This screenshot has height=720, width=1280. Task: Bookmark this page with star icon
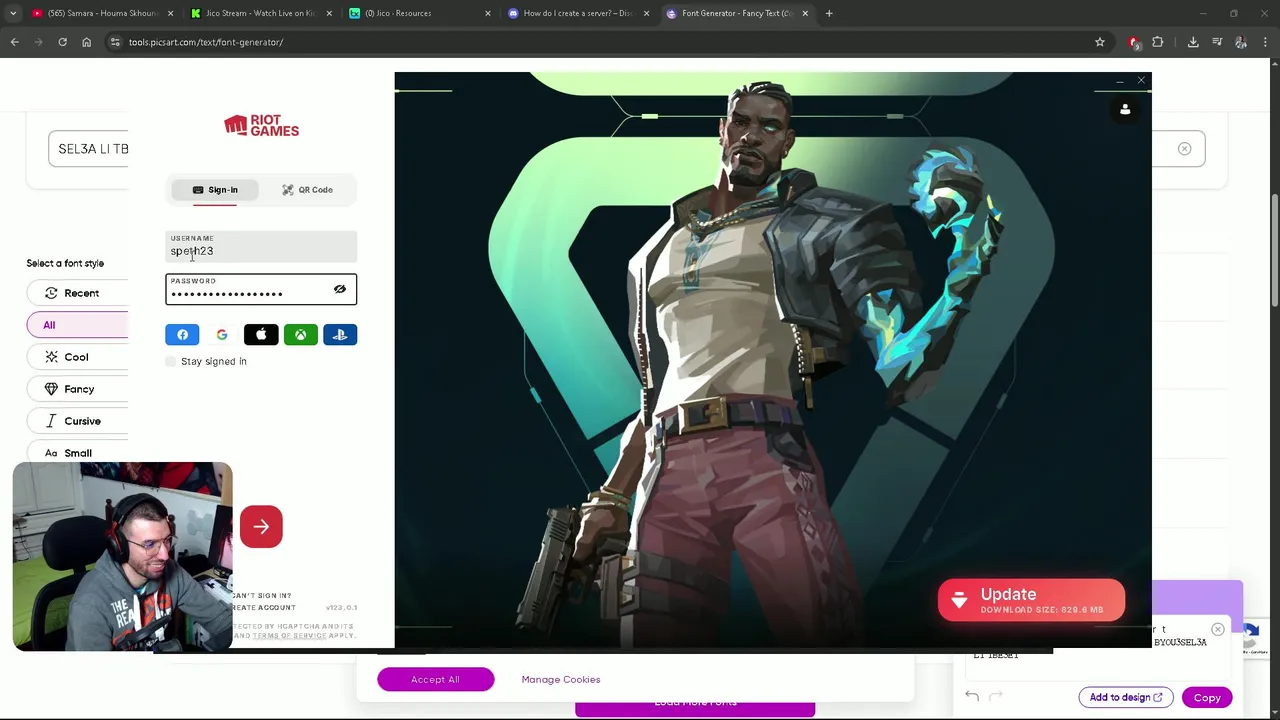(x=1100, y=42)
